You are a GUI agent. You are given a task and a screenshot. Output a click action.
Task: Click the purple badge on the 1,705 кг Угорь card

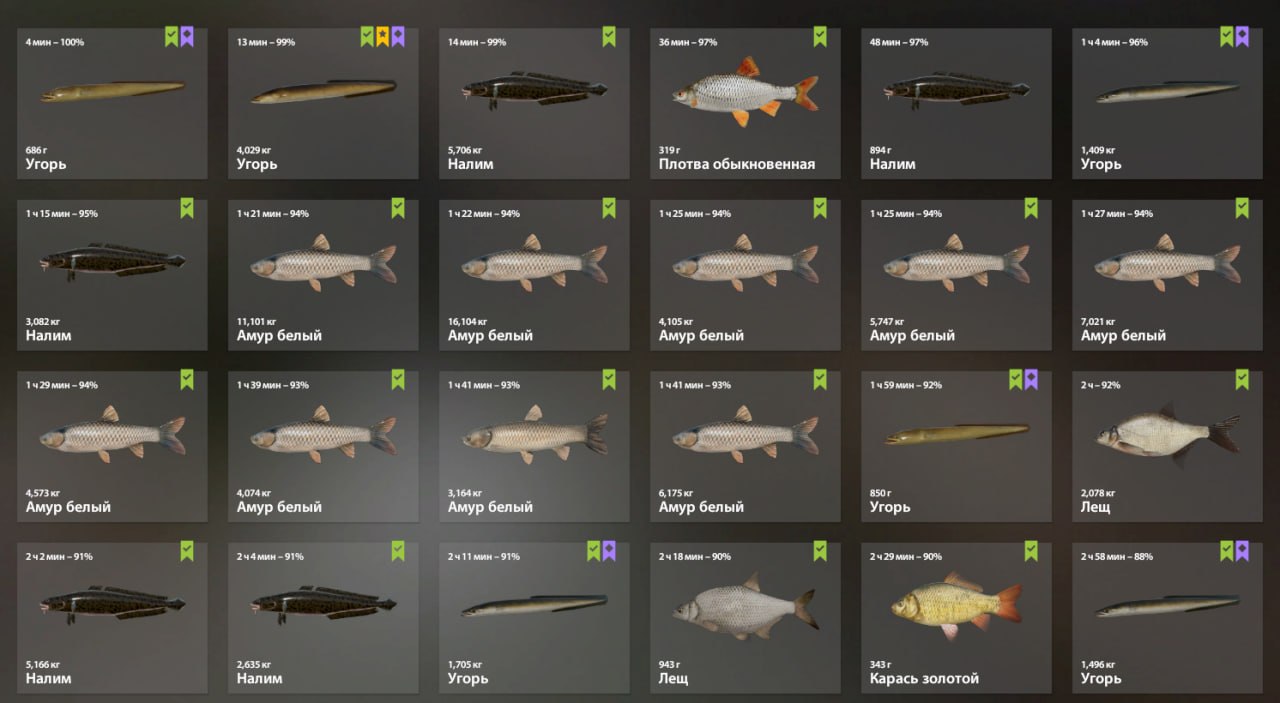(x=609, y=551)
